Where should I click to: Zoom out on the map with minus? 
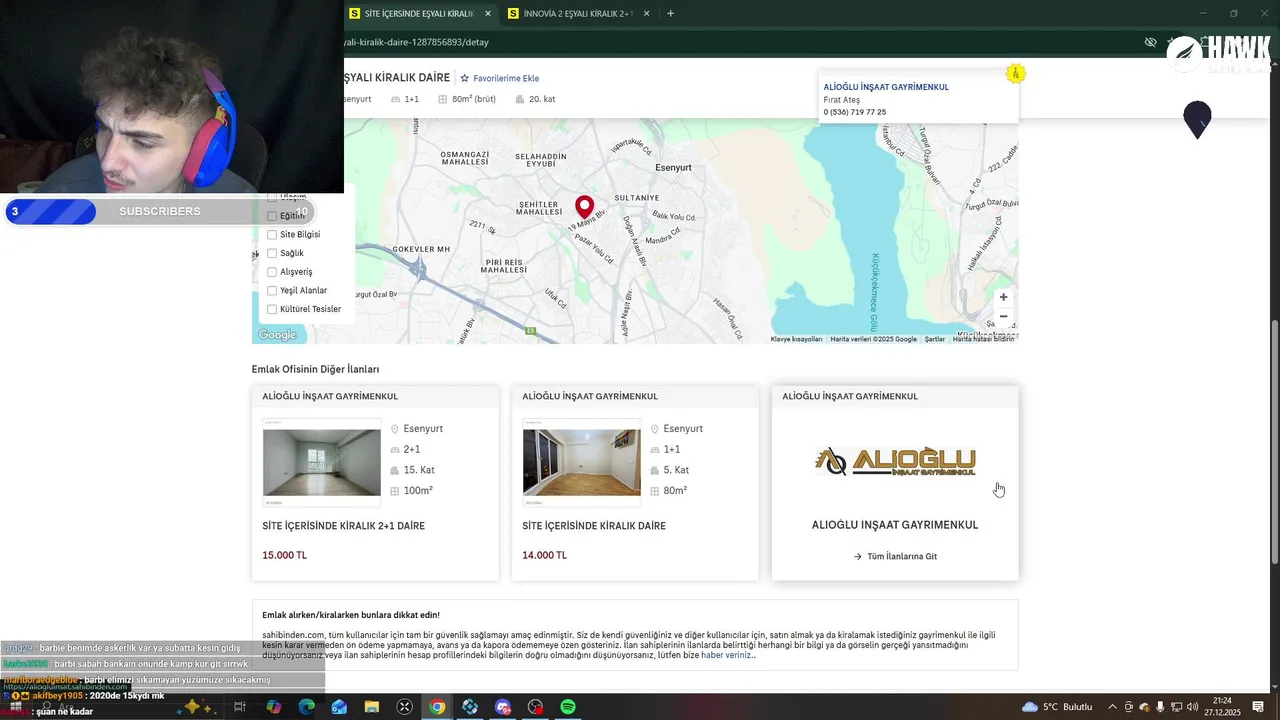(1003, 317)
